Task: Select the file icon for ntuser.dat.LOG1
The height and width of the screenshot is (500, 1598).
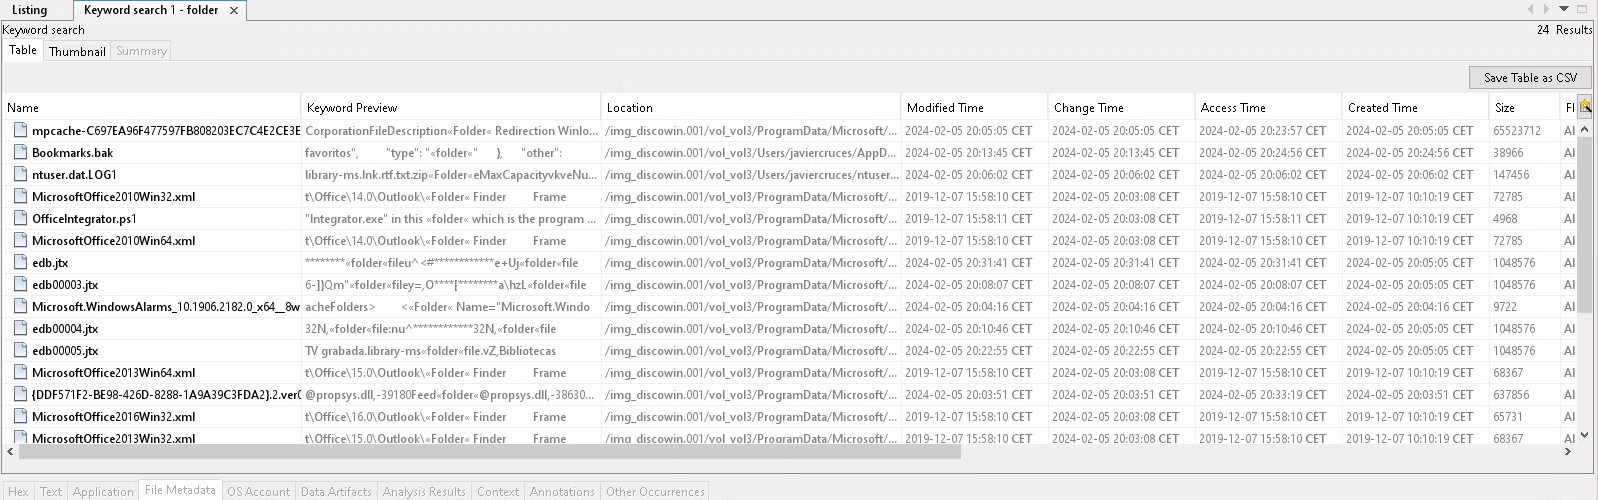Action: point(19,174)
